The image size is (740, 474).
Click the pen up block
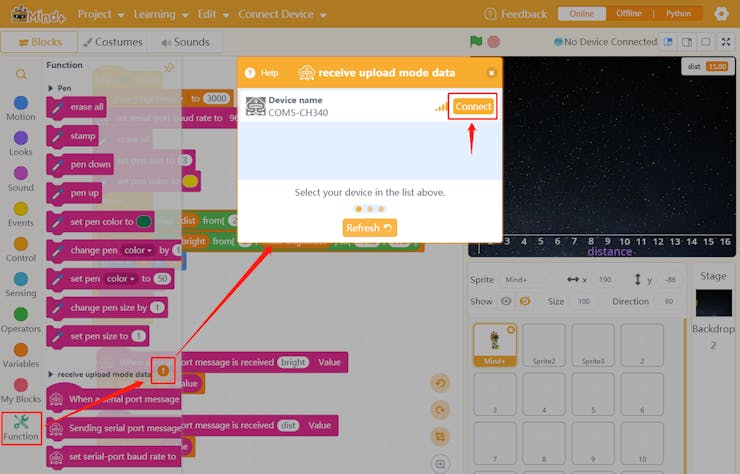tap(74, 194)
